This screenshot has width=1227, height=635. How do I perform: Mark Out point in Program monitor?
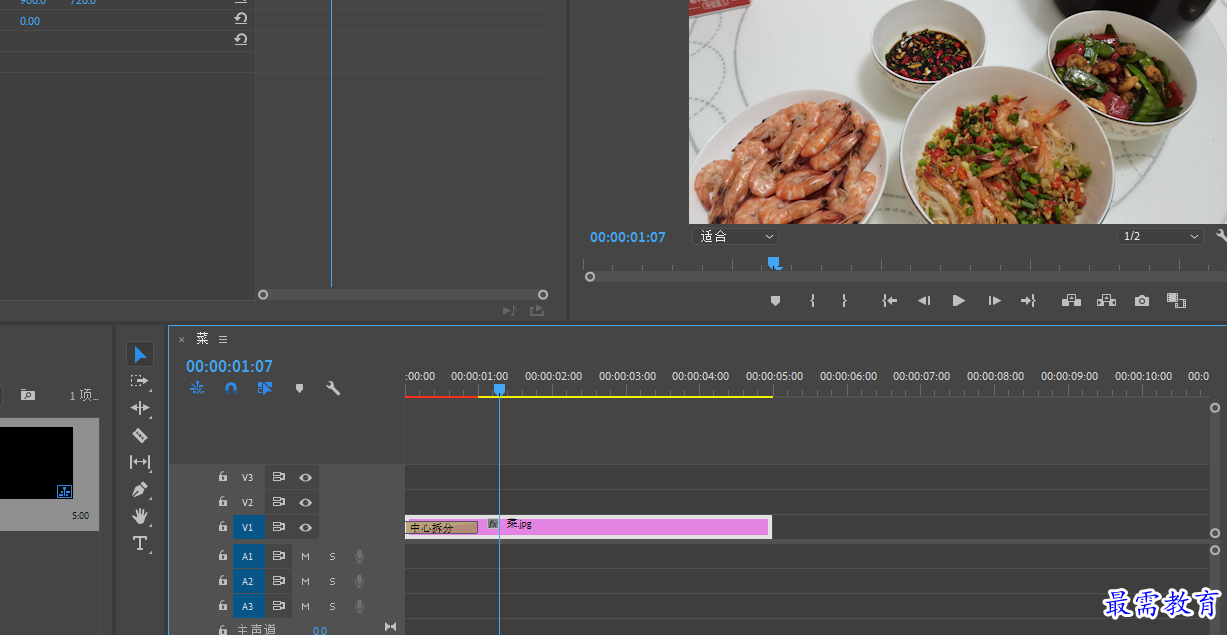pyautogui.click(x=844, y=300)
